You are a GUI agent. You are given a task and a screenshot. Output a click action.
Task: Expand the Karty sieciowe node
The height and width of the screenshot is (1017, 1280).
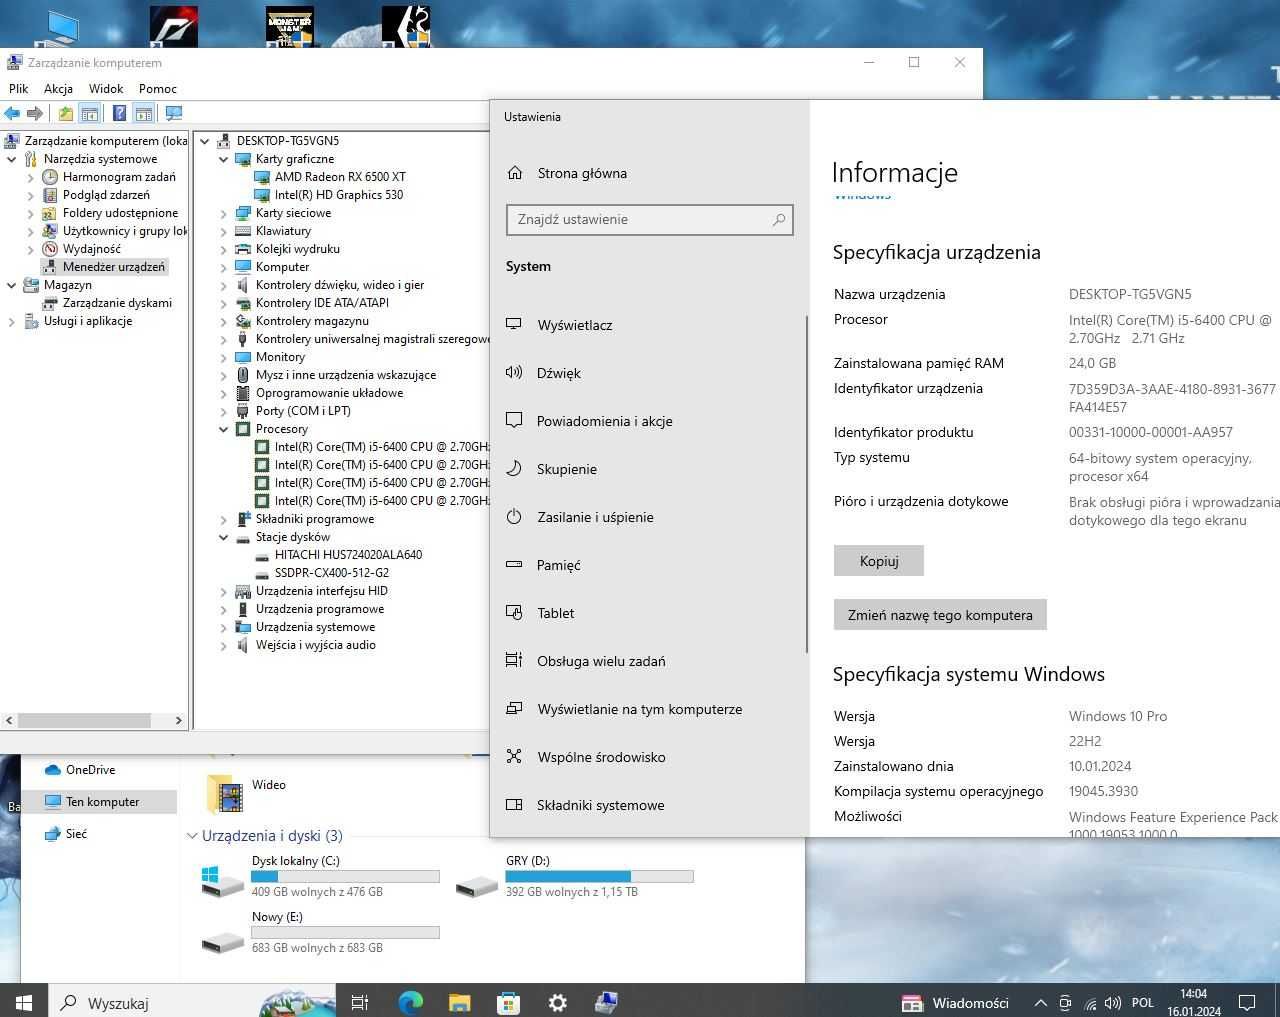coord(224,213)
